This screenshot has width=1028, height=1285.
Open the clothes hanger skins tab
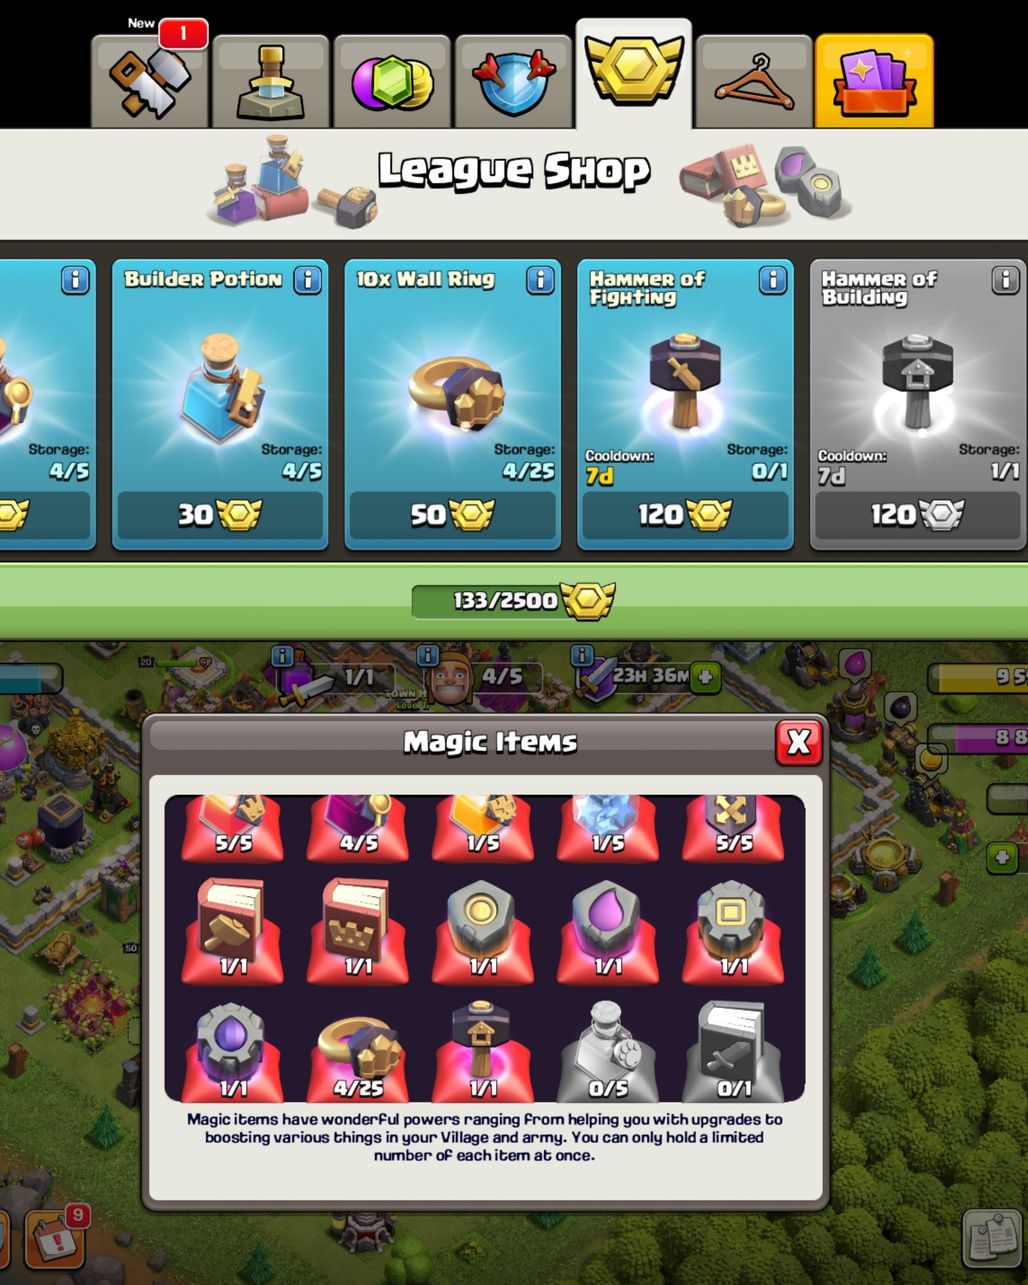pos(754,81)
